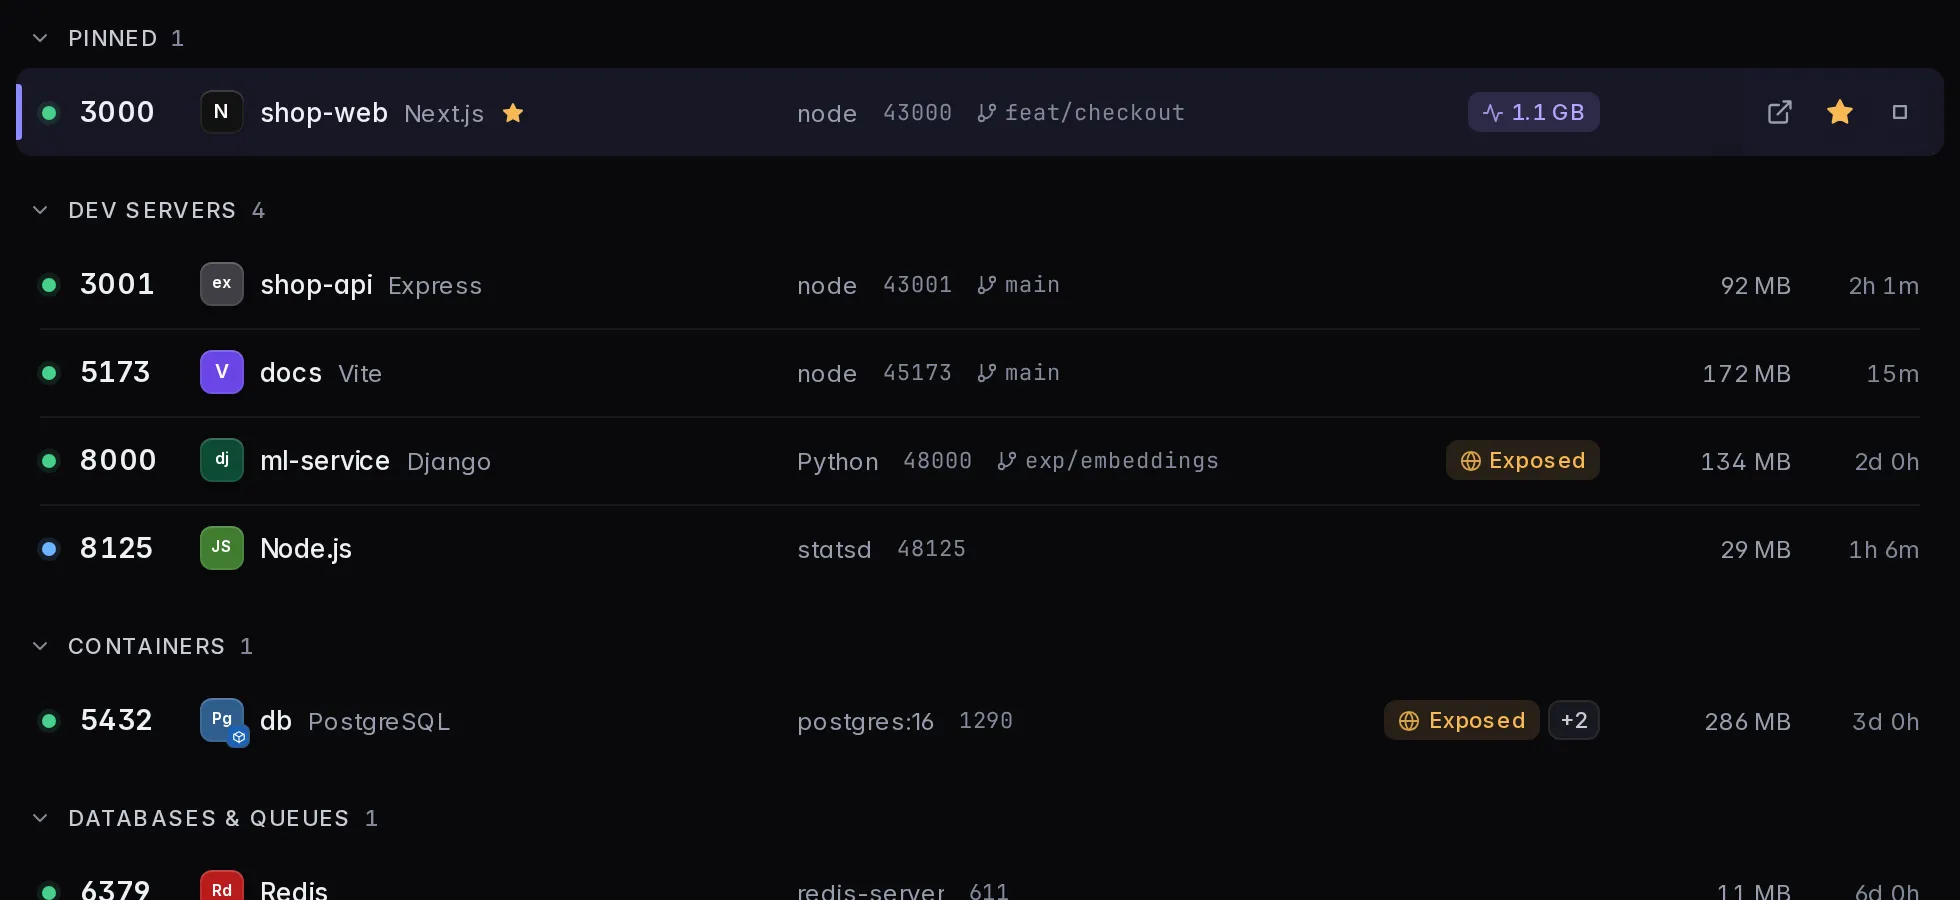
Task: Unpin shop-web using the star toggle on the right
Action: coord(1840,112)
